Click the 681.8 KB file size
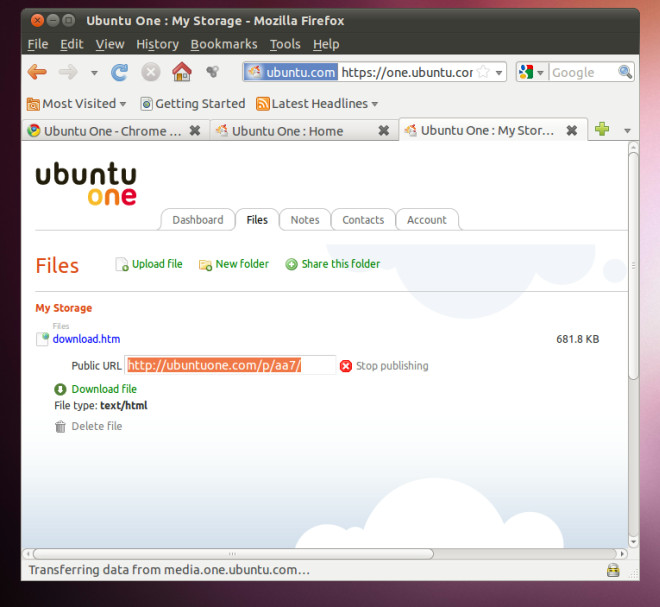This screenshot has width=660, height=607. point(578,339)
